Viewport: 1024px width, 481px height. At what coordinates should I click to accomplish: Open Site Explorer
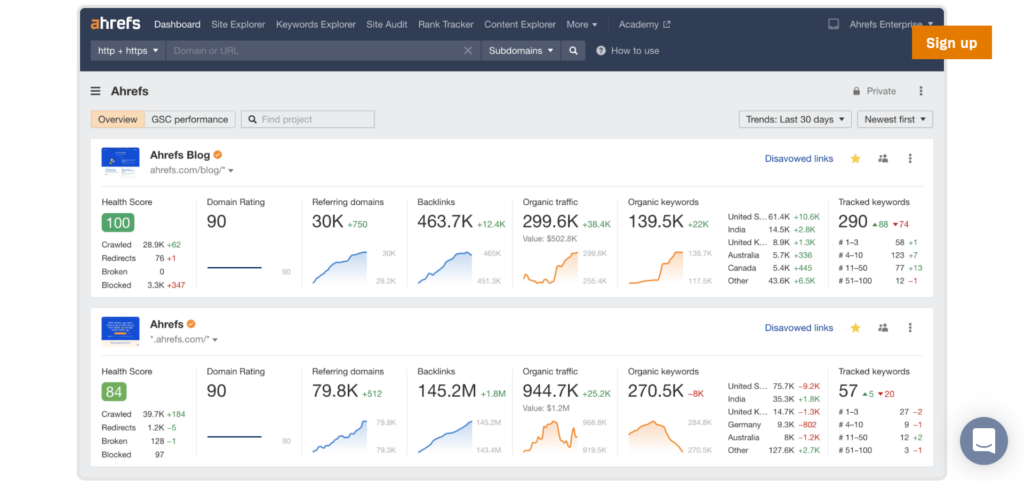(238, 24)
